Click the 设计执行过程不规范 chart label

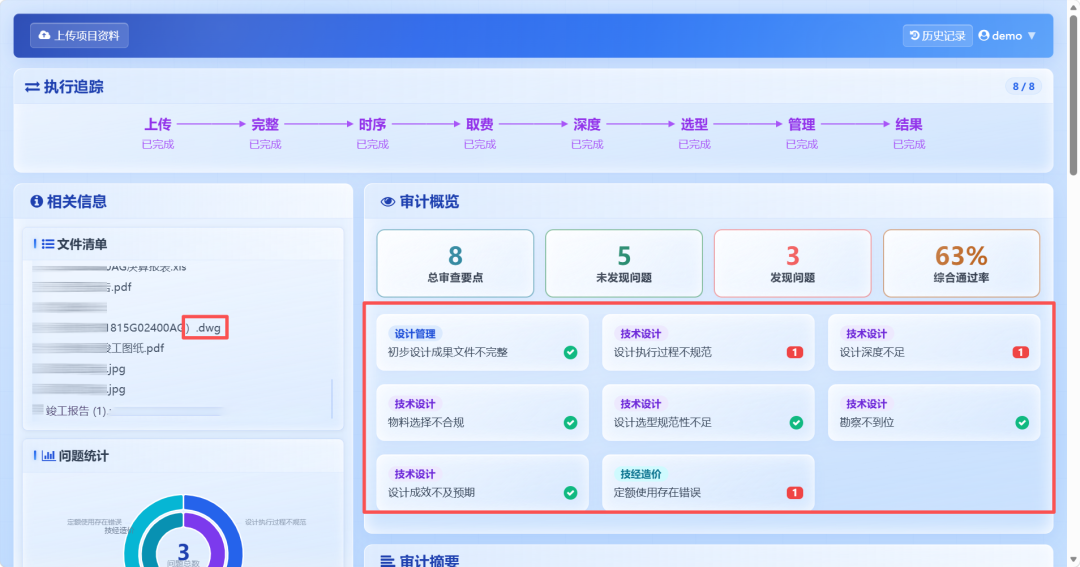click(276, 522)
